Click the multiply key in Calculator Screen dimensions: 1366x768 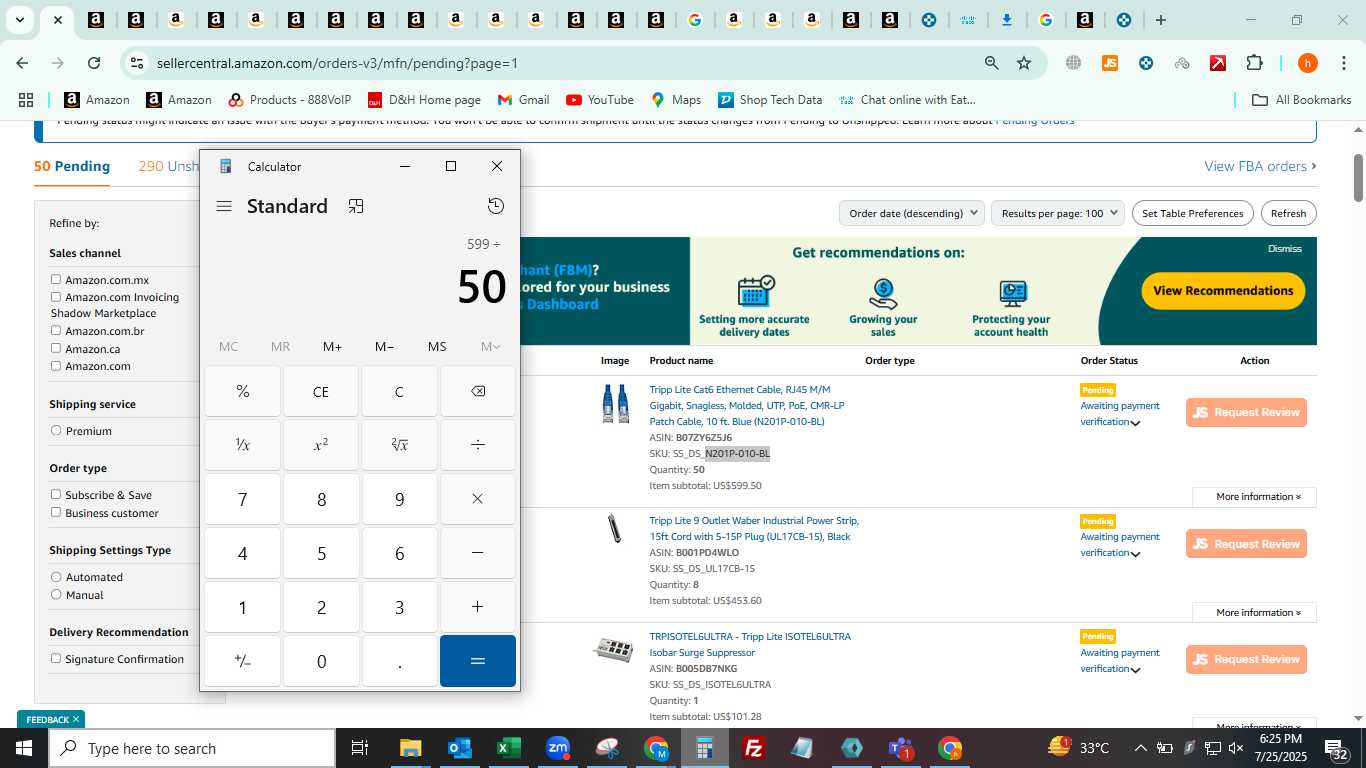point(478,499)
